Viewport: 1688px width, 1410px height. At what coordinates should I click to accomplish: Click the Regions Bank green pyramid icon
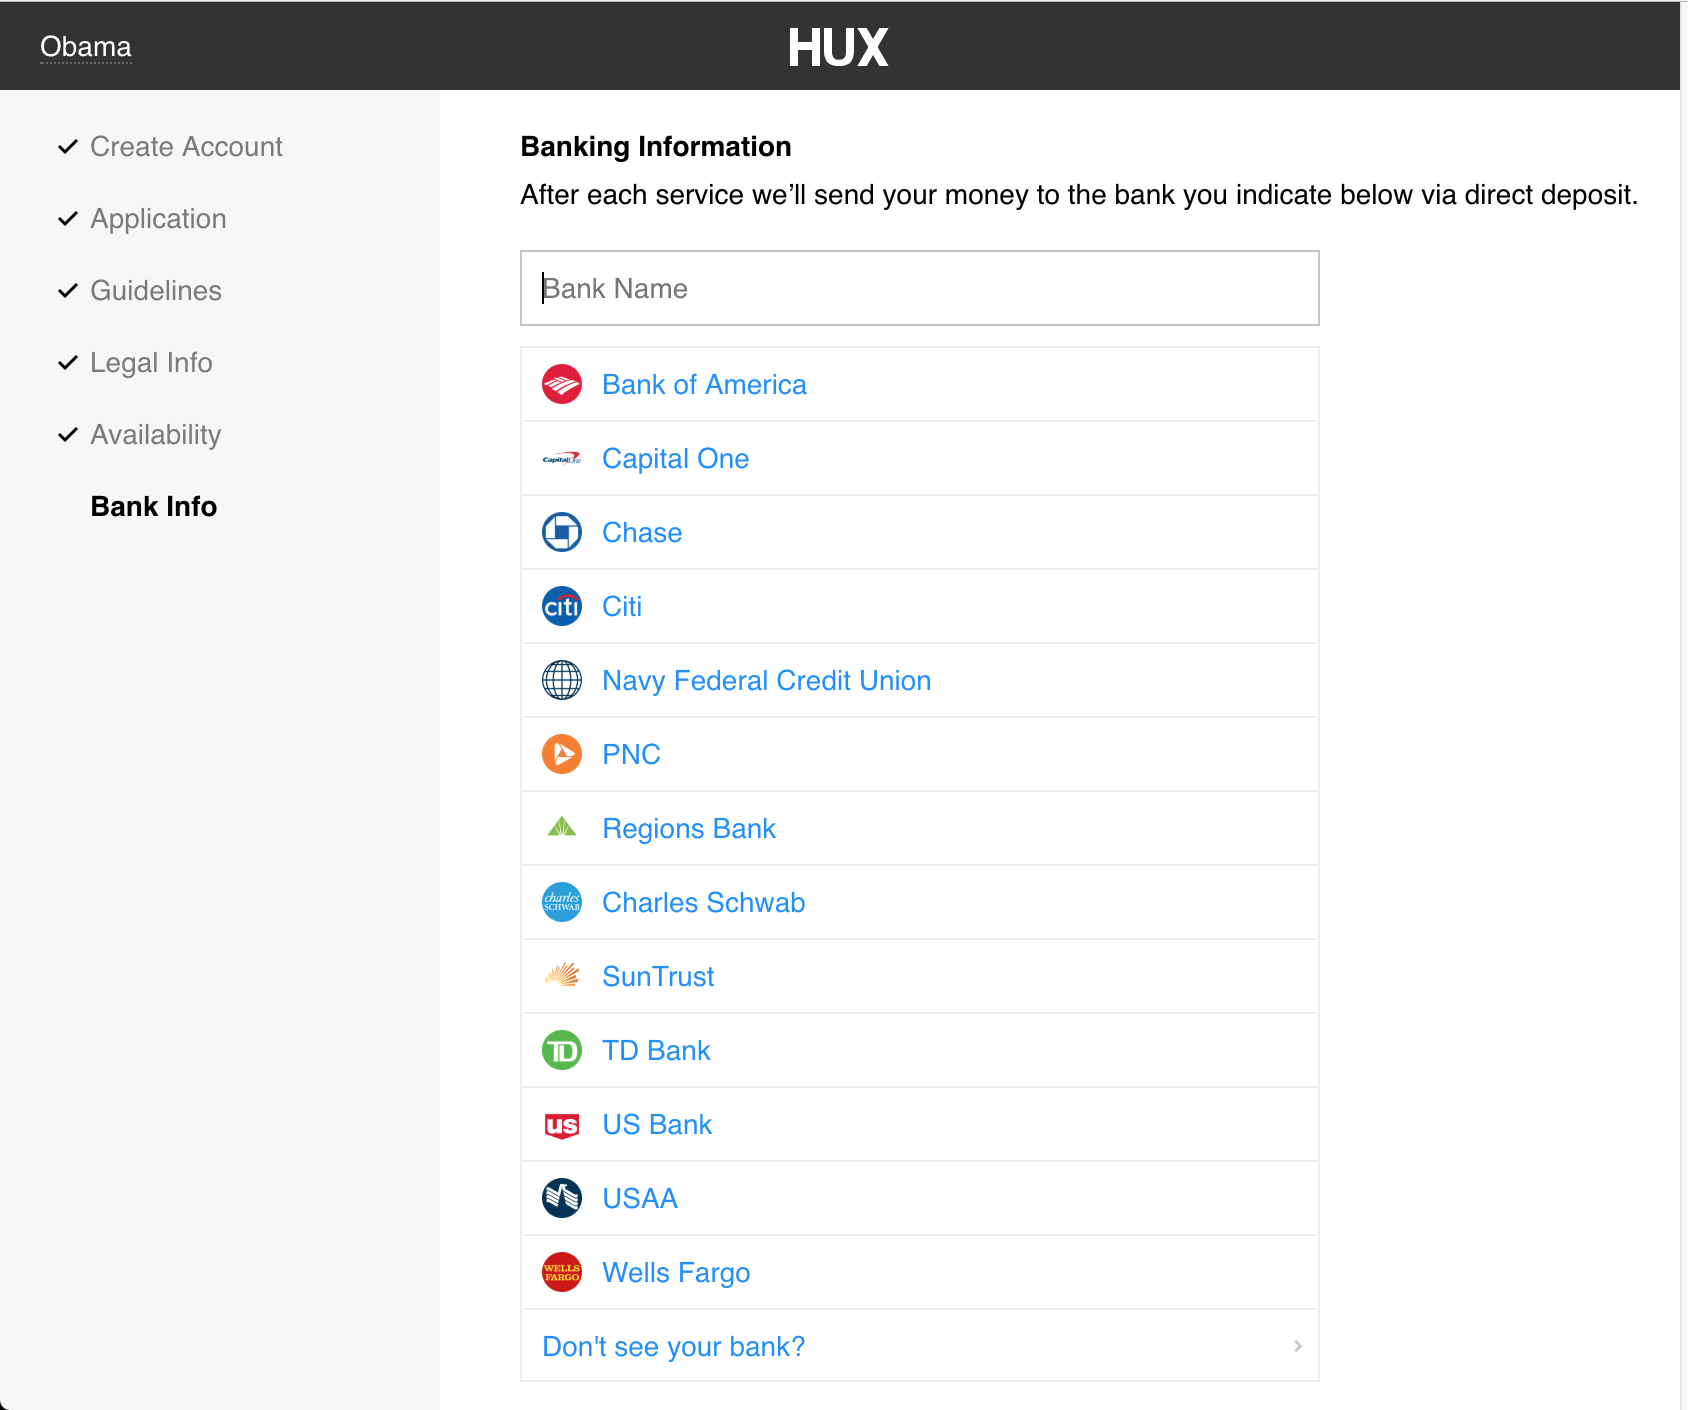[x=562, y=827]
